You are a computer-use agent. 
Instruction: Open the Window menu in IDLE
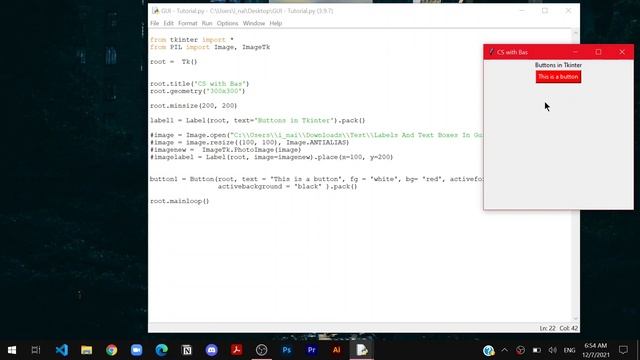point(254,23)
